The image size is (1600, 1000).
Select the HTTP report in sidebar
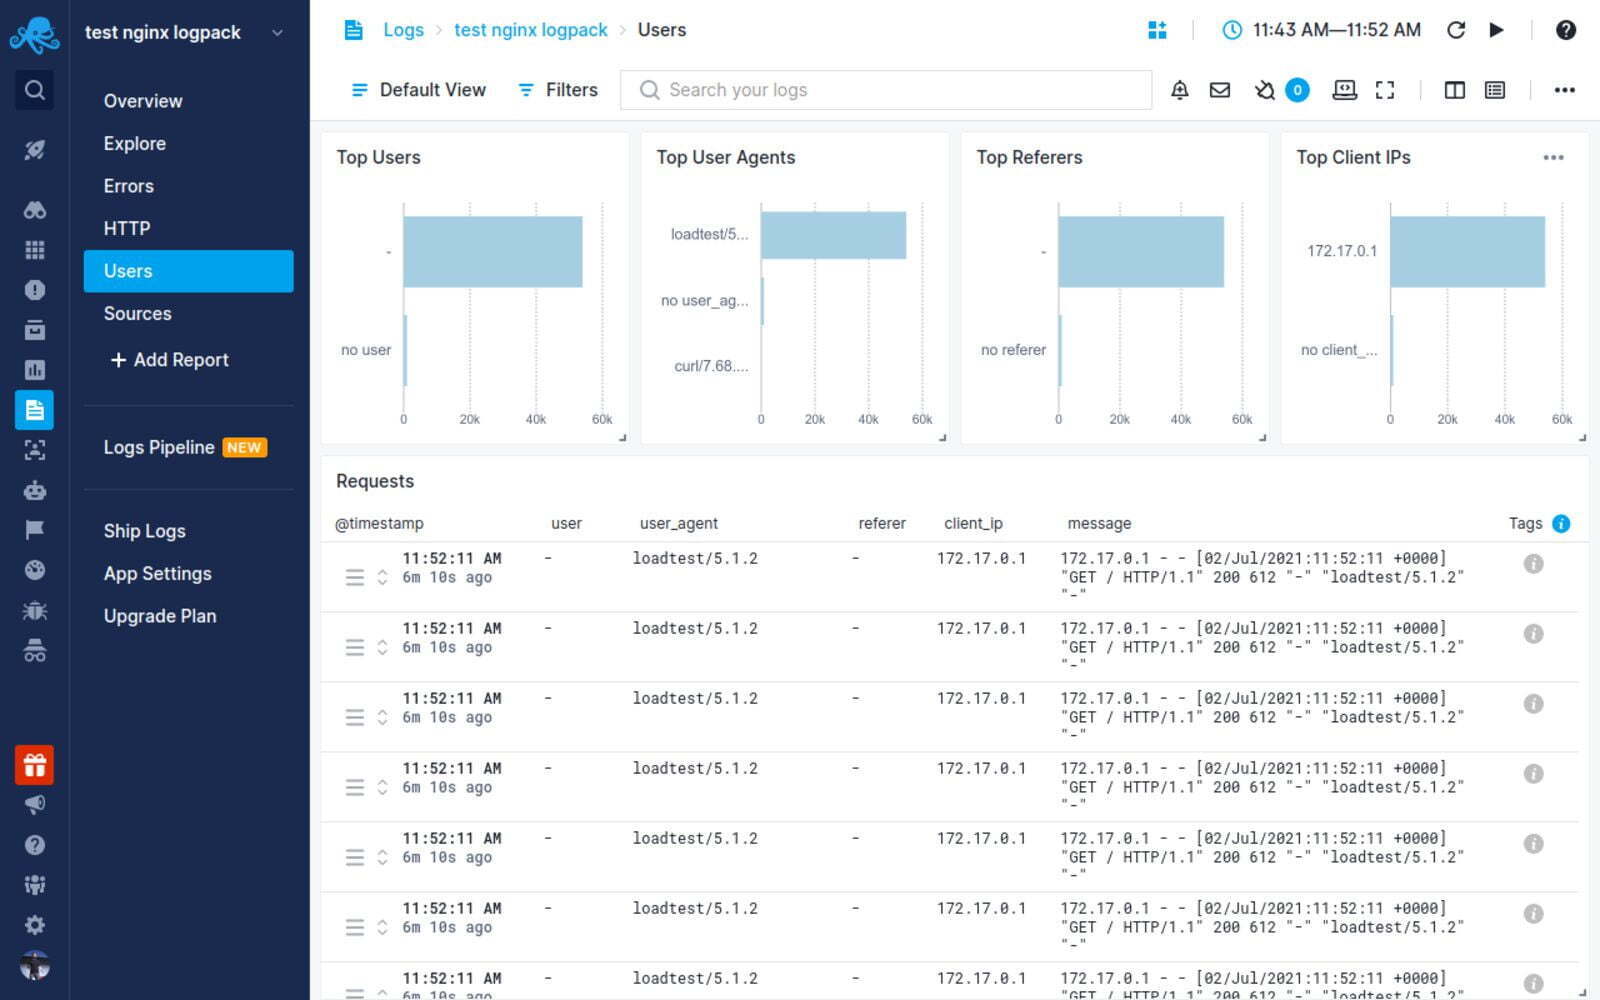tap(127, 228)
